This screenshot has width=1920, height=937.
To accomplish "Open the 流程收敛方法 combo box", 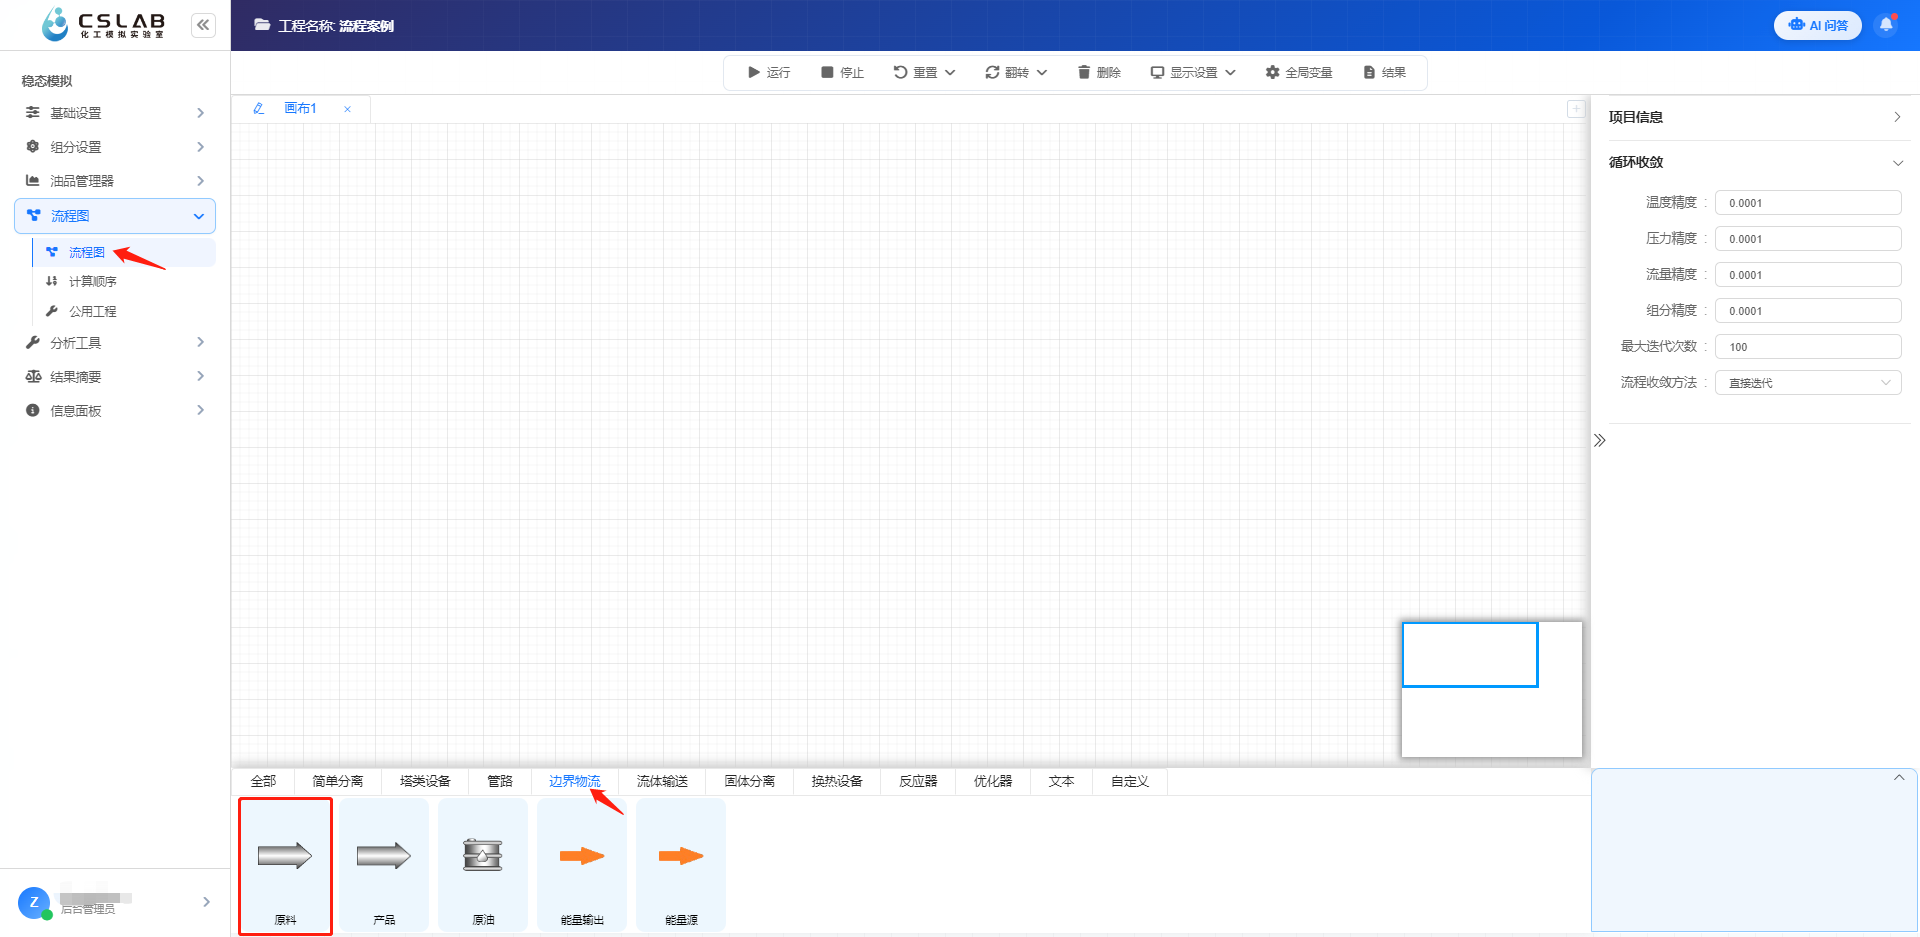I will pyautogui.click(x=1808, y=383).
